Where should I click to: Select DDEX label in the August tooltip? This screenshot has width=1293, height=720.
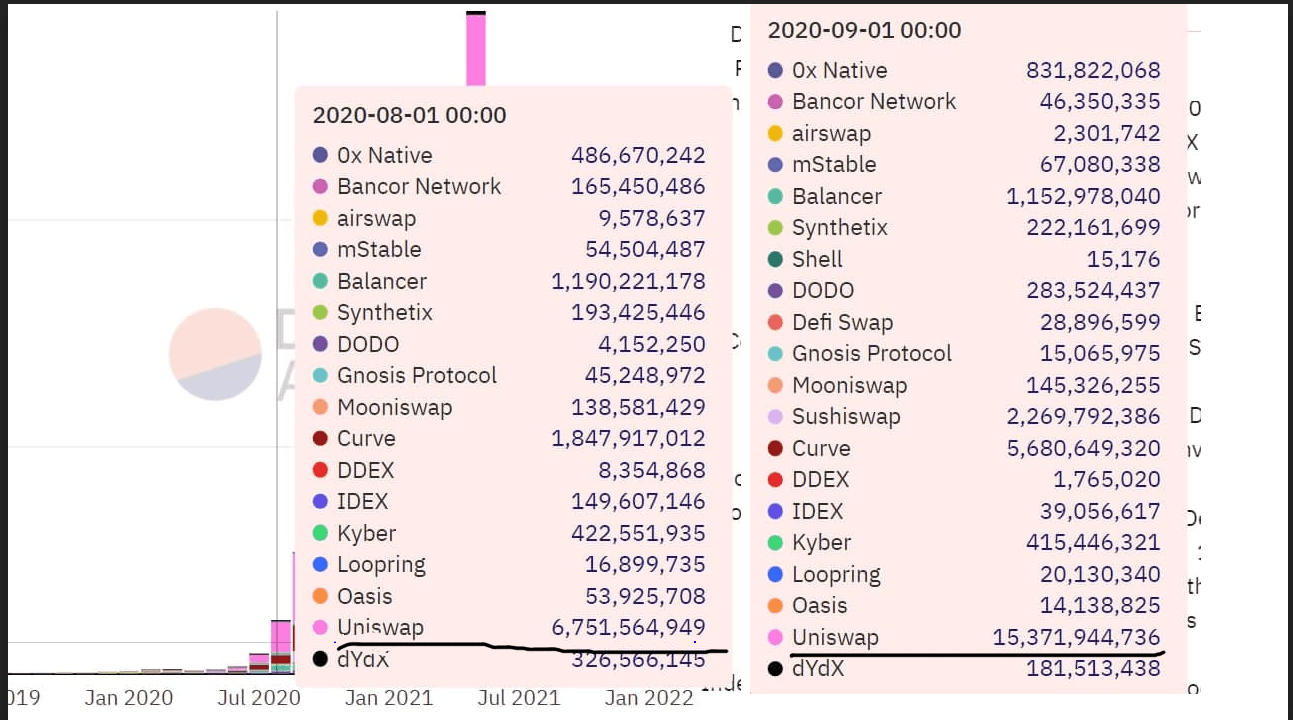366,470
